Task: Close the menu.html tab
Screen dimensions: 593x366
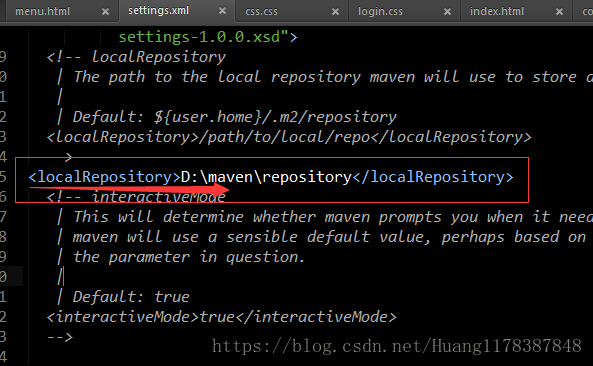Action: pos(106,12)
